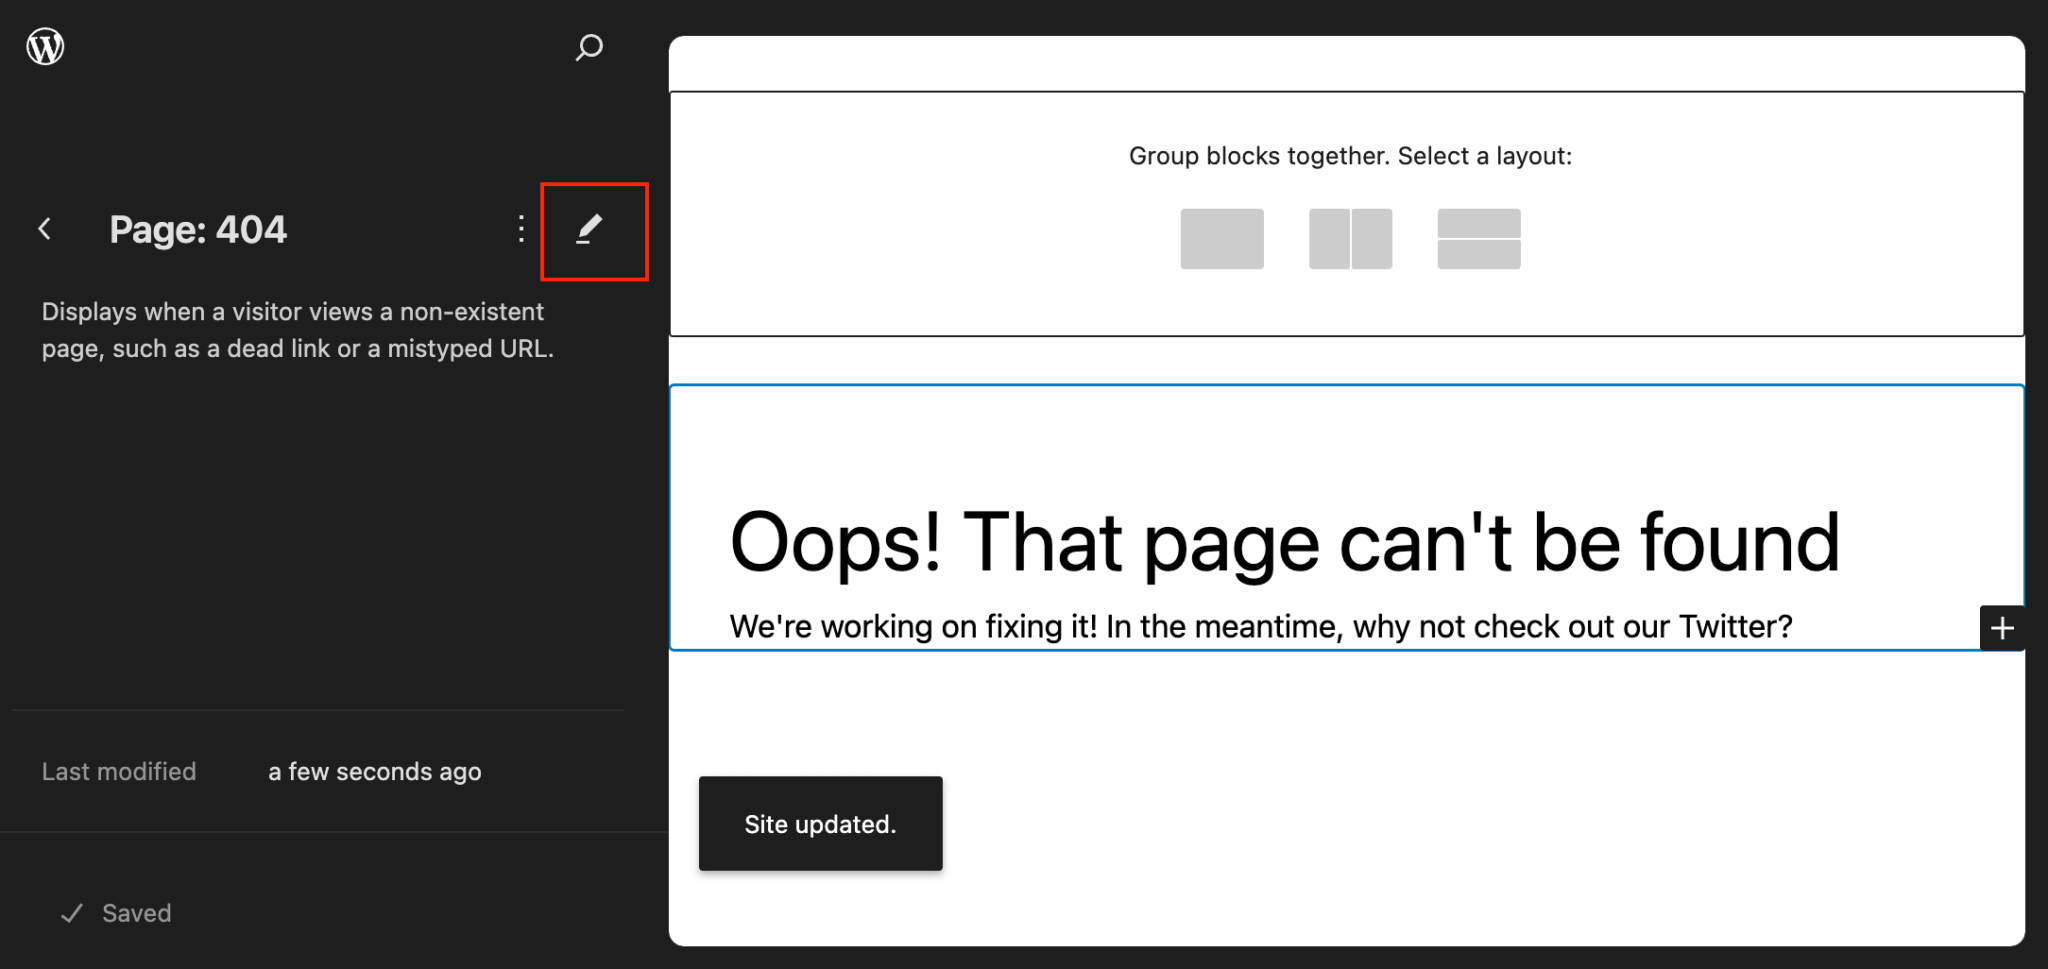2048x969 pixels.
Task: Click the 'Group blocks together' placeholder text
Action: [x=1350, y=156]
